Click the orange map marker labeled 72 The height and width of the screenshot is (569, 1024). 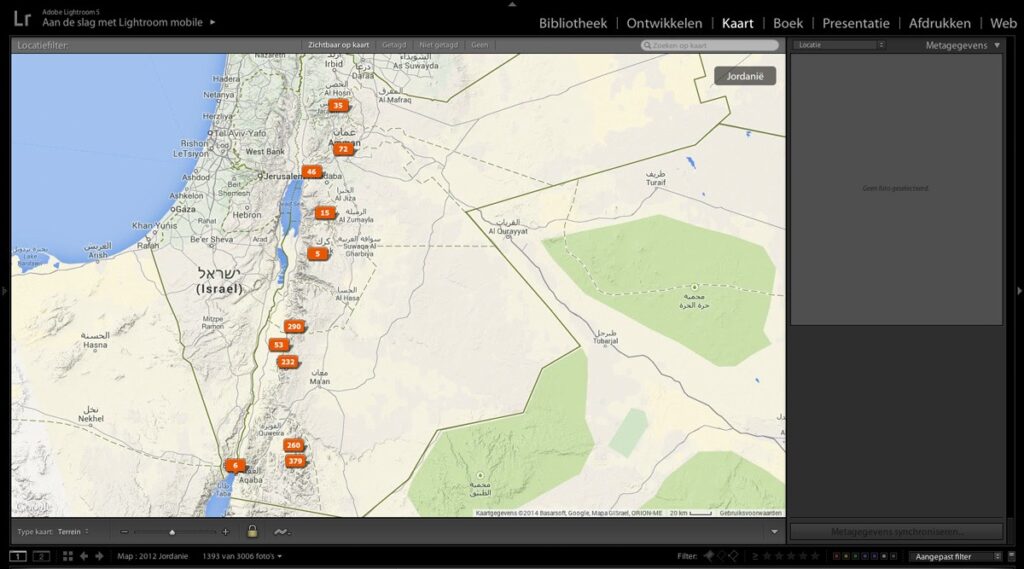tap(343, 149)
